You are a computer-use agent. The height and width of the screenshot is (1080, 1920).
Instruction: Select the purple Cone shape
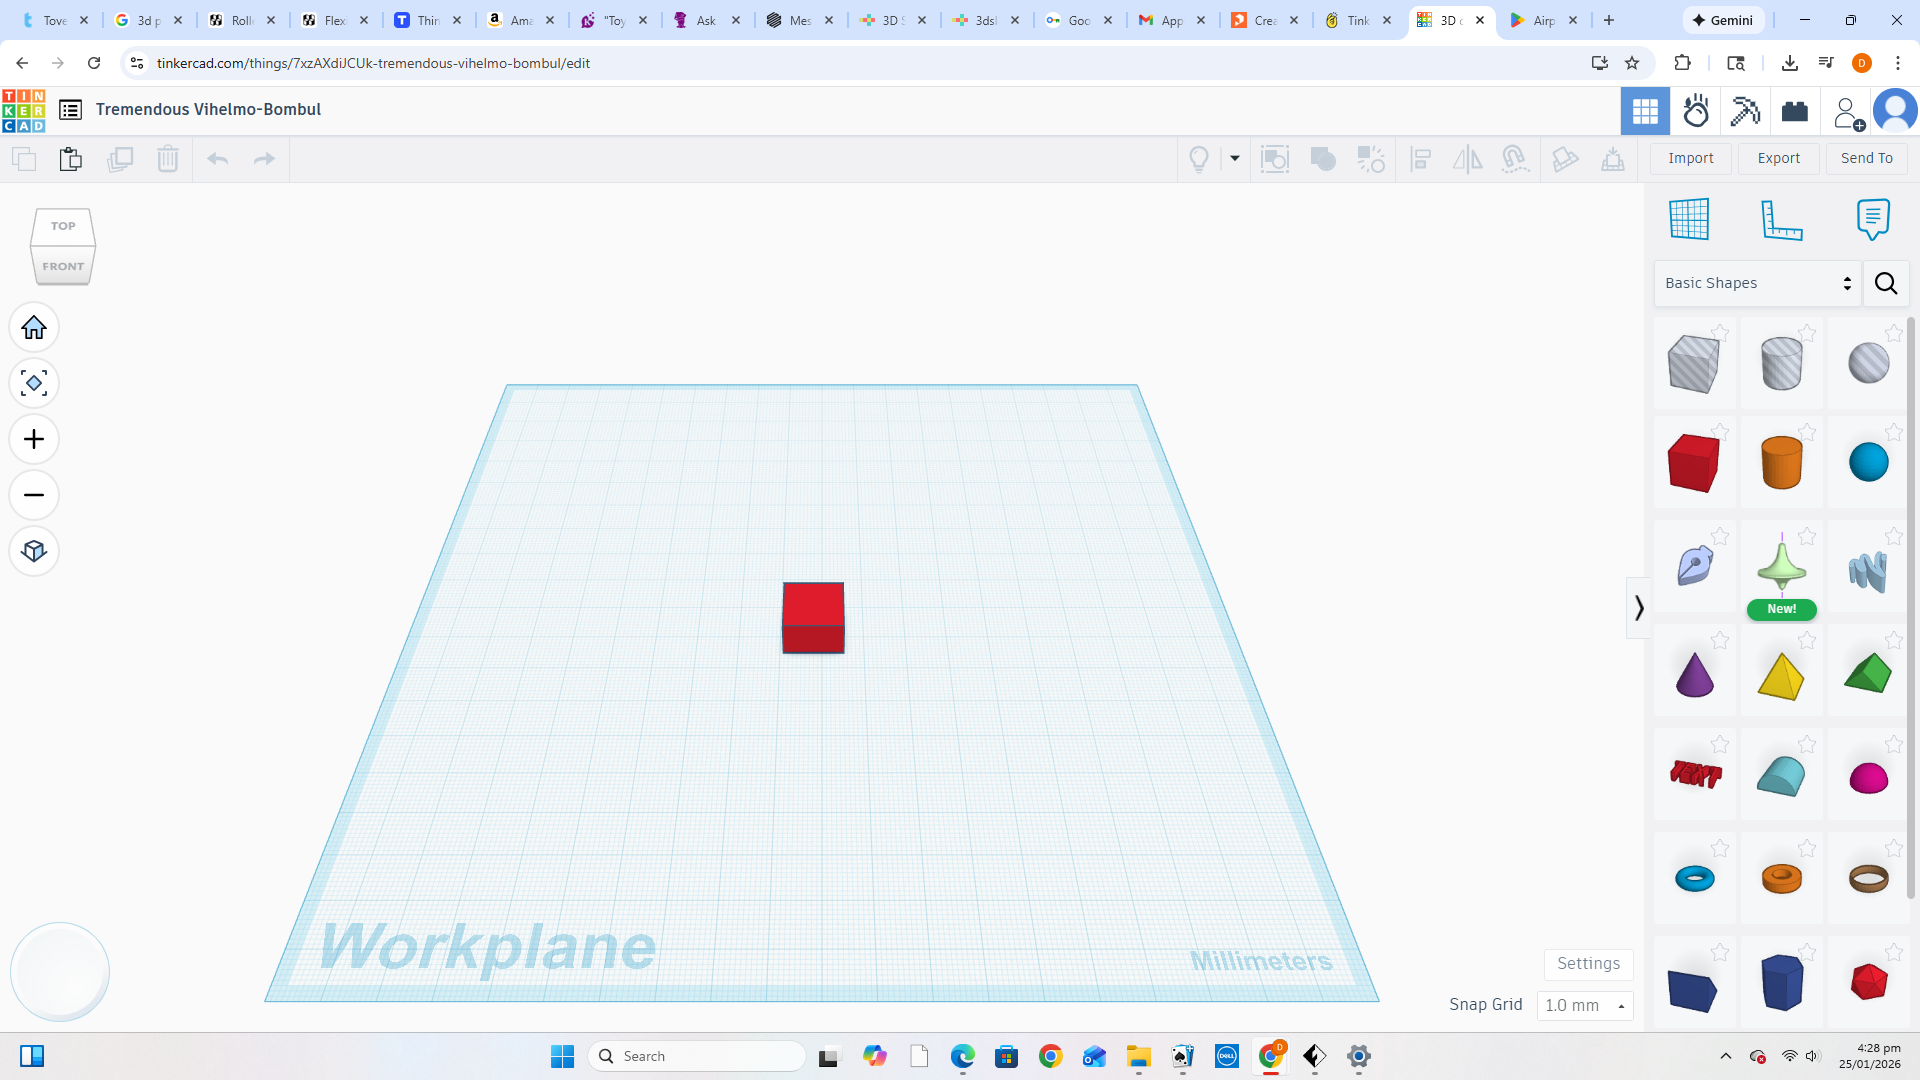point(1694,675)
